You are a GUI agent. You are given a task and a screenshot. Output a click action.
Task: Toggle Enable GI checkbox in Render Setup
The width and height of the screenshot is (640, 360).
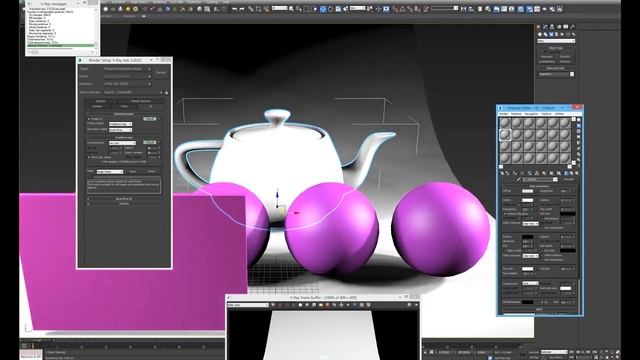[89, 119]
